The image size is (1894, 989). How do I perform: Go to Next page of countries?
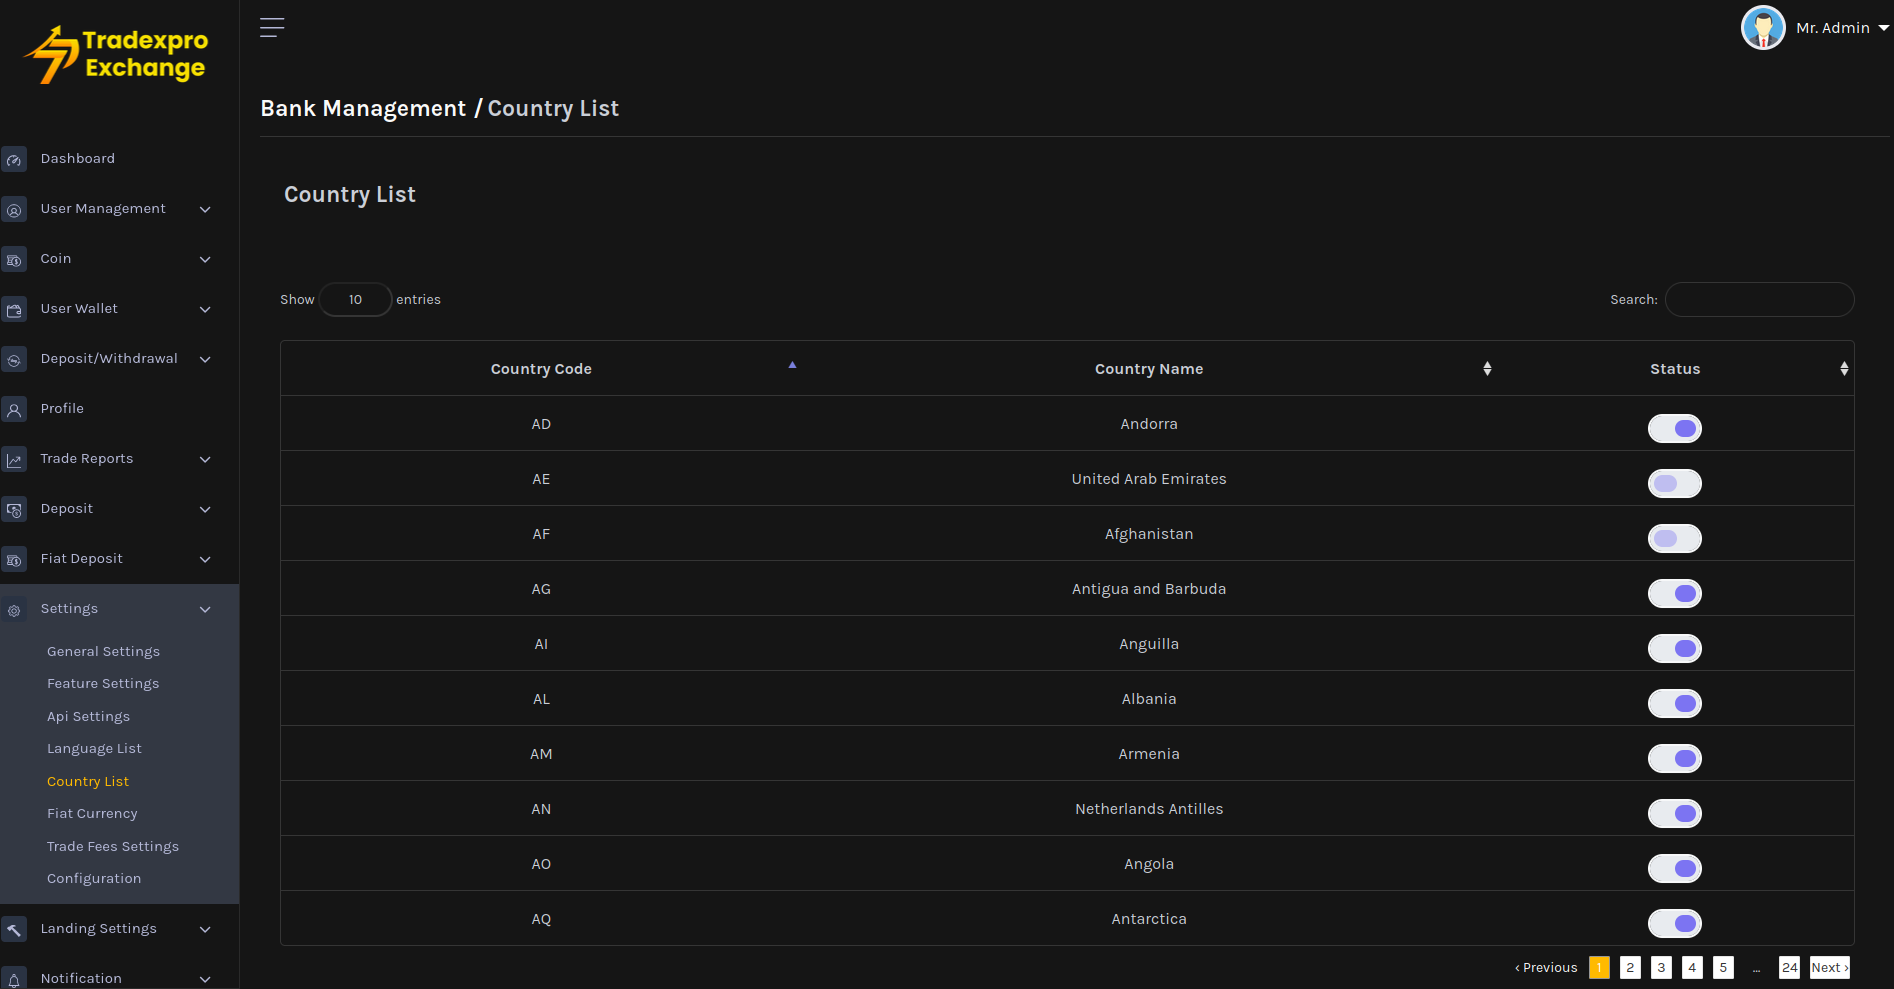click(1829, 967)
